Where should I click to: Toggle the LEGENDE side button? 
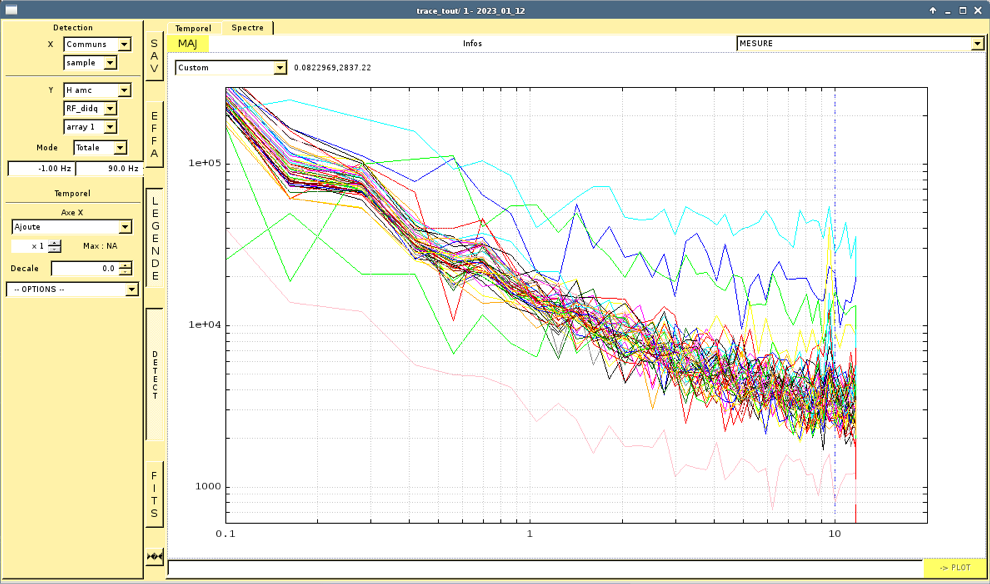click(155, 238)
